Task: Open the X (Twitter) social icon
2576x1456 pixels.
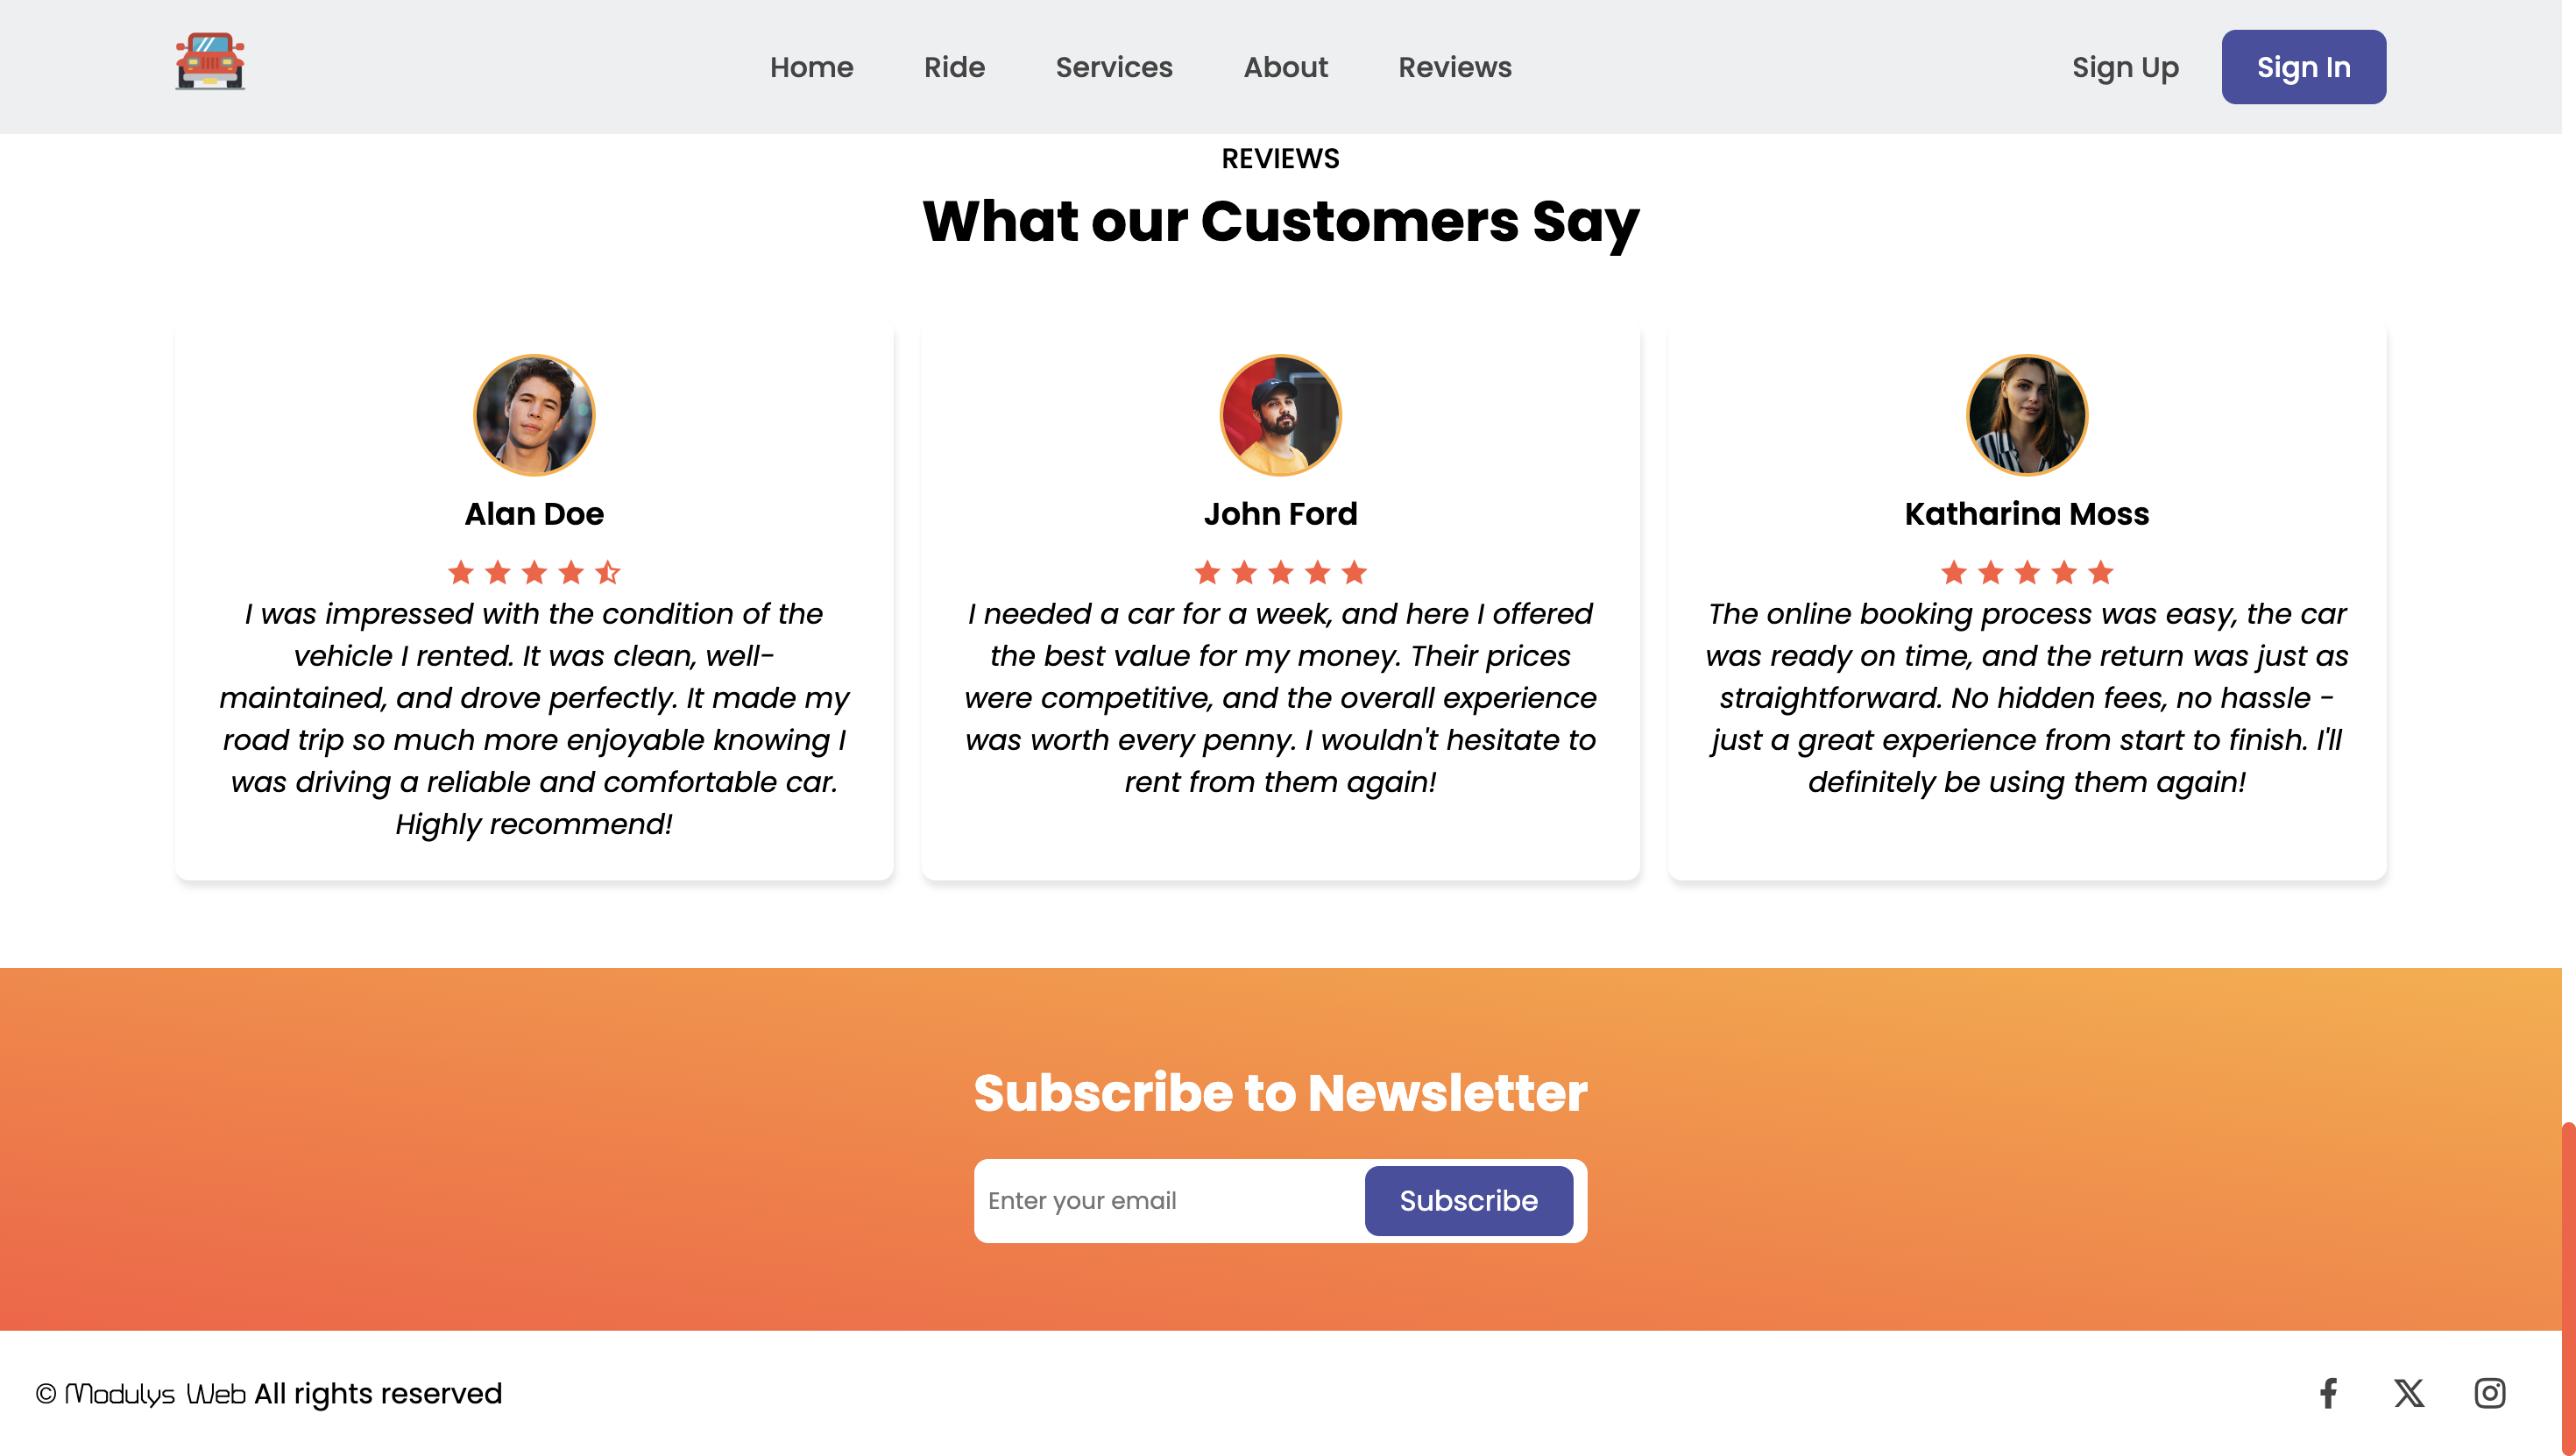Action: (2409, 1393)
